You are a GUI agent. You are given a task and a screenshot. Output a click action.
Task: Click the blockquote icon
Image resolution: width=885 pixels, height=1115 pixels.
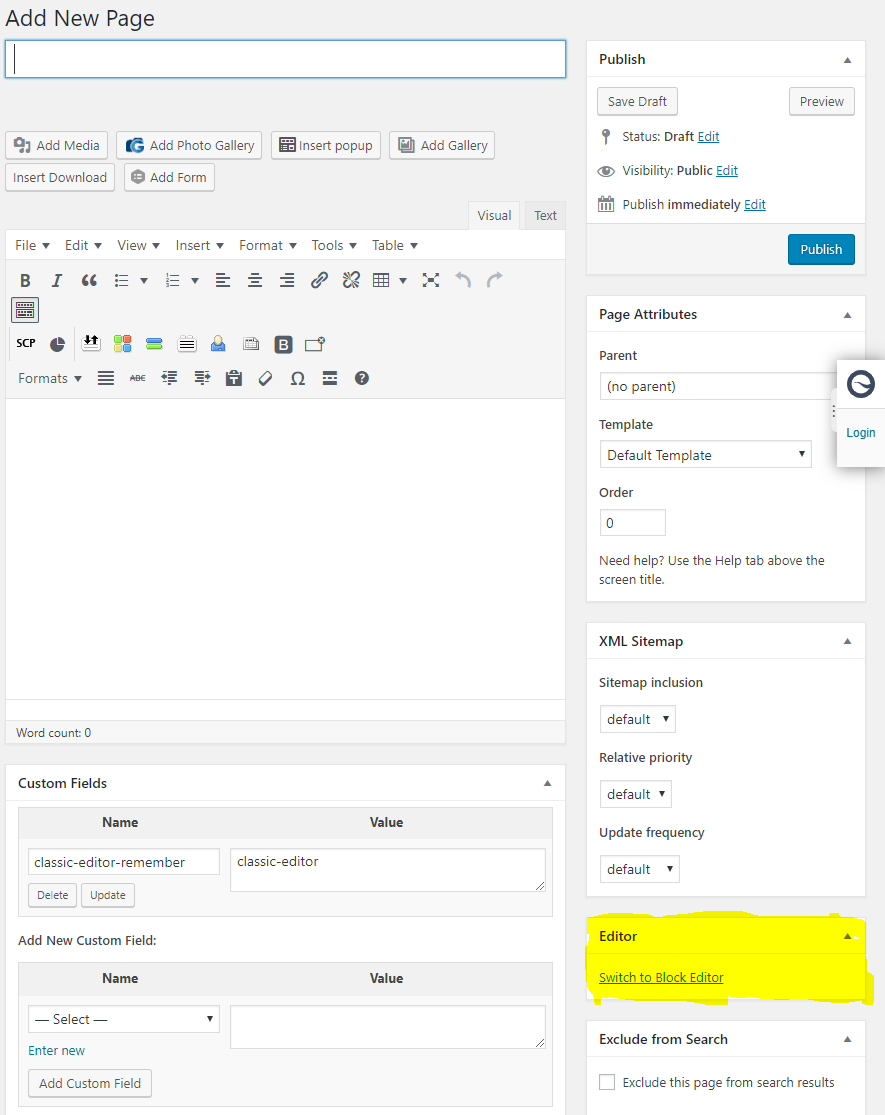pos(89,281)
